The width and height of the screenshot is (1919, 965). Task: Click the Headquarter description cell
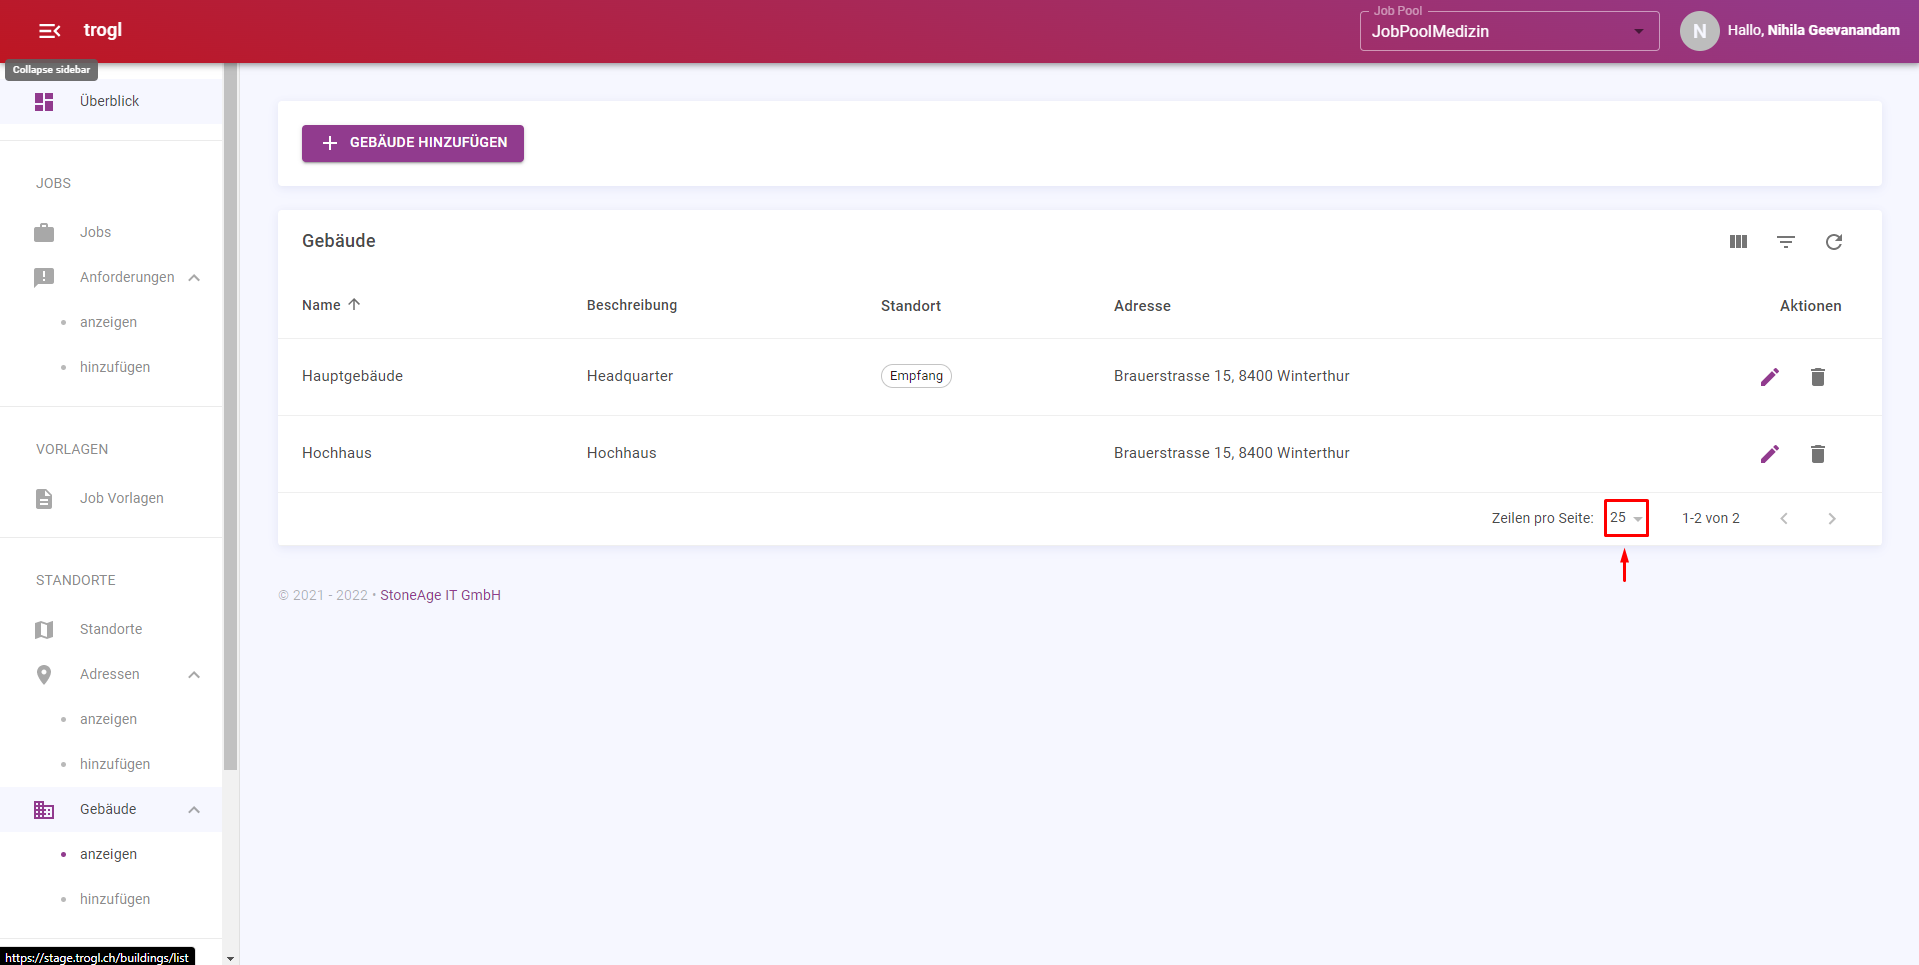[630, 376]
